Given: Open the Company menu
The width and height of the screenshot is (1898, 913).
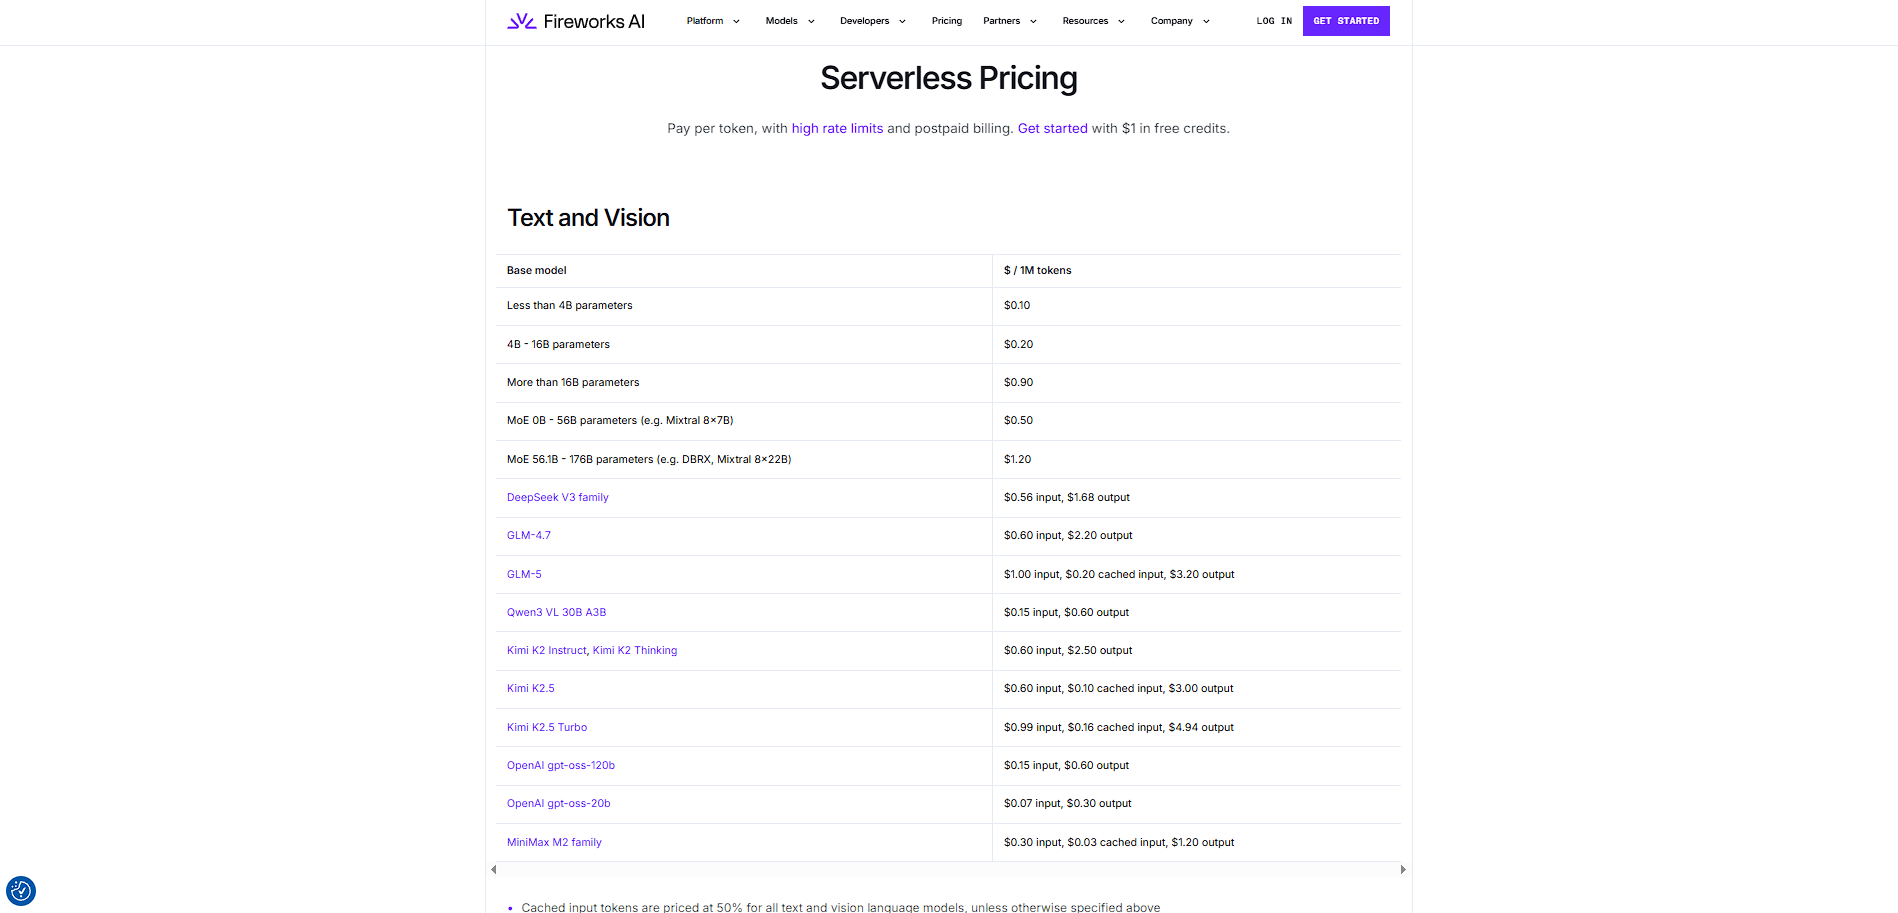Looking at the screenshot, I should [x=1180, y=21].
